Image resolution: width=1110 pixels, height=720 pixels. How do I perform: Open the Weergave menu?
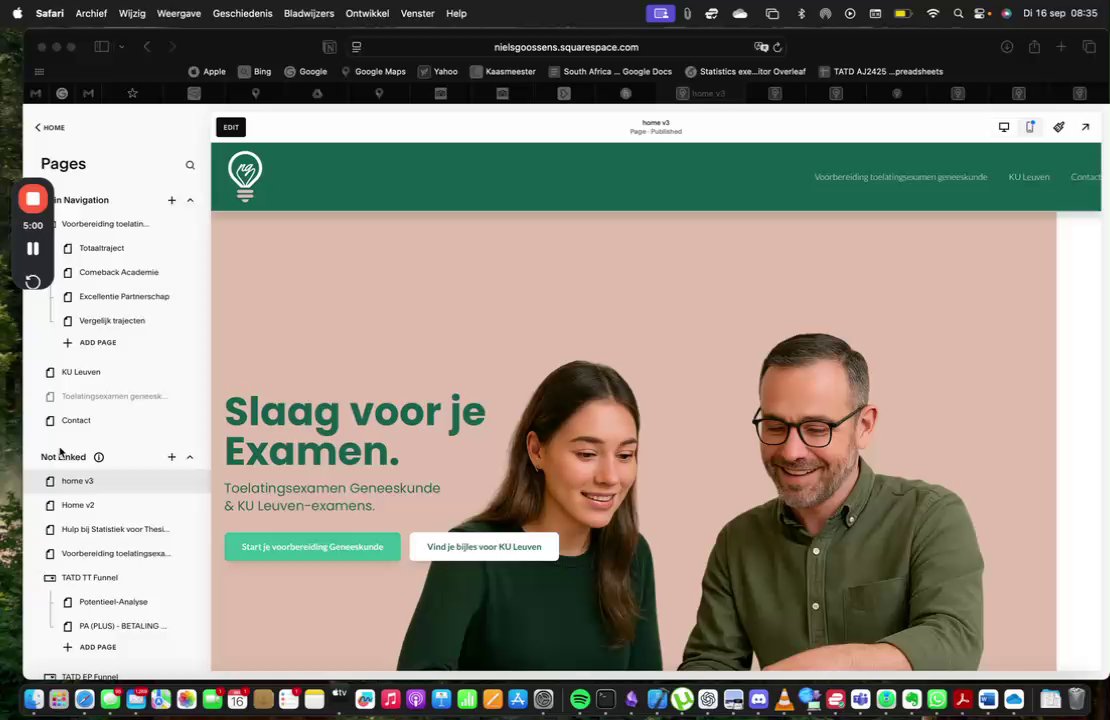[178, 13]
